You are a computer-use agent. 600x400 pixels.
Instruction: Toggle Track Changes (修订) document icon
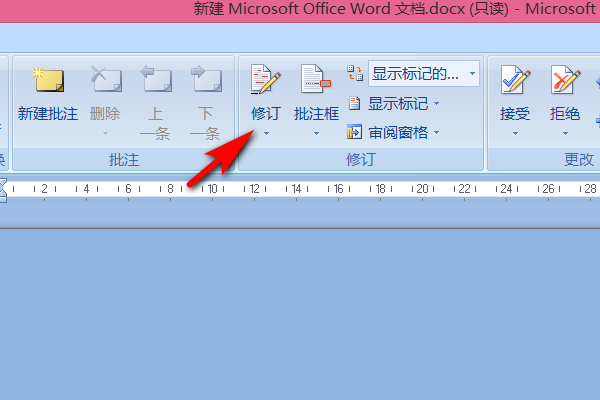coord(266,79)
